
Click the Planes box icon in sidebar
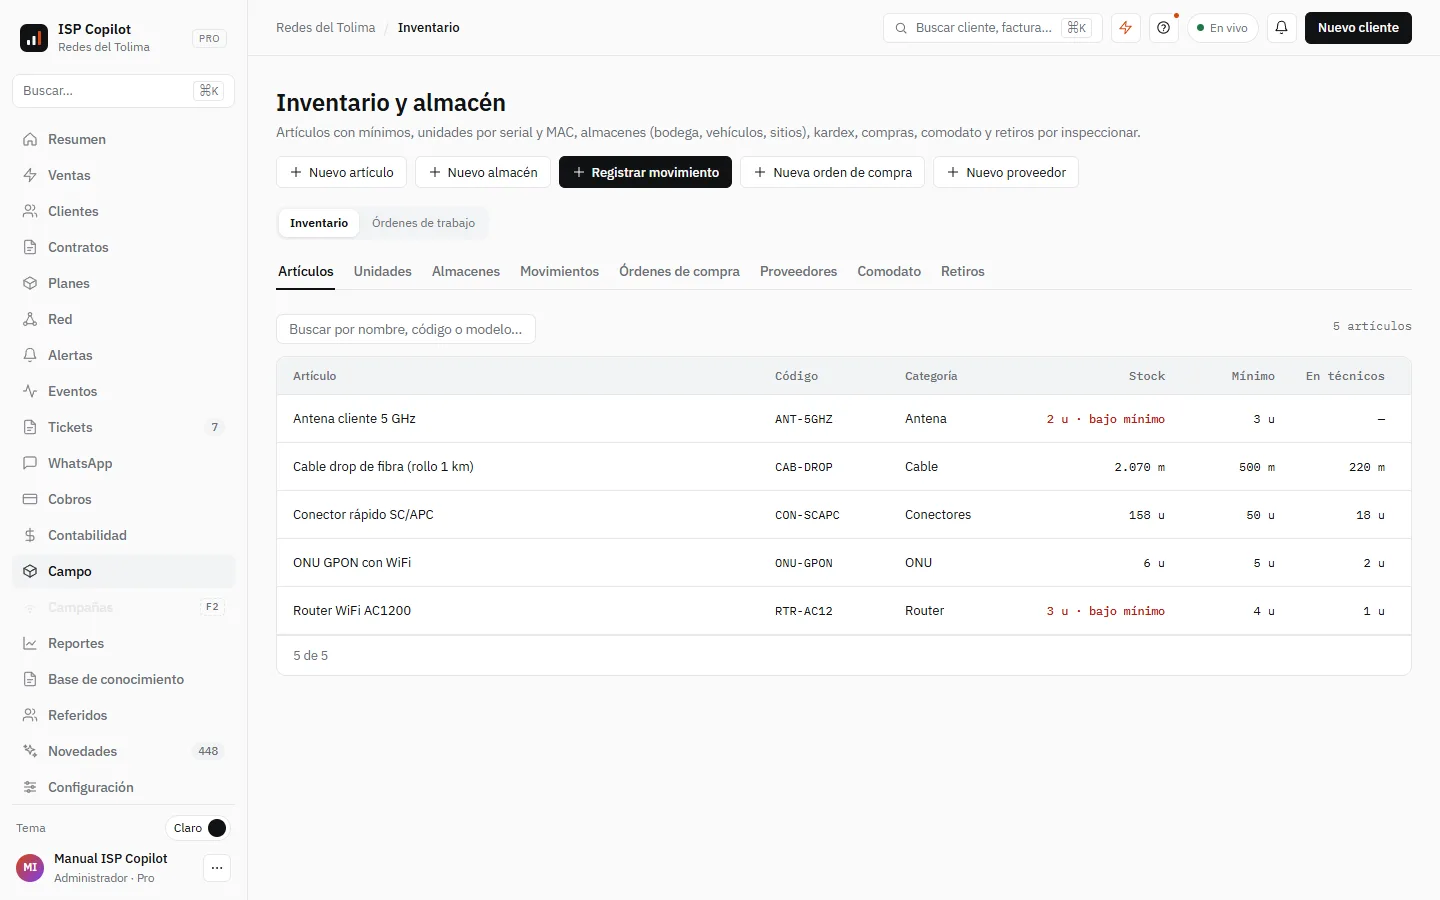pyautogui.click(x=30, y=283)
